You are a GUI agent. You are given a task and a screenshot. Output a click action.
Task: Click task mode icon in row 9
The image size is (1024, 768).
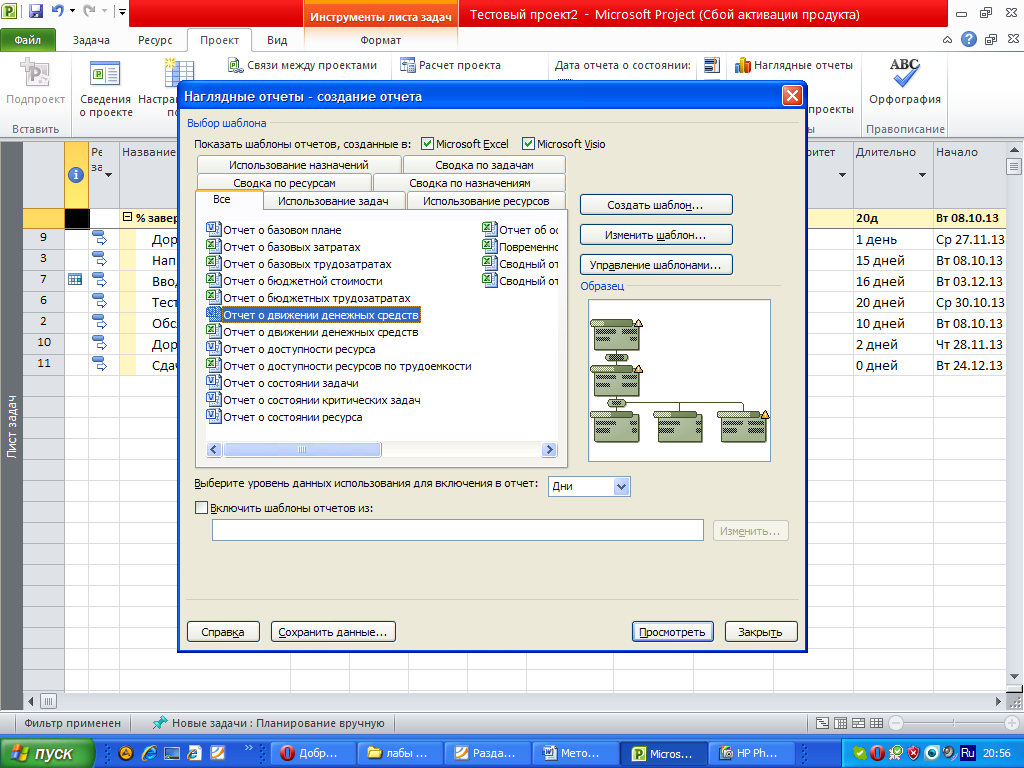pos(99,238)
